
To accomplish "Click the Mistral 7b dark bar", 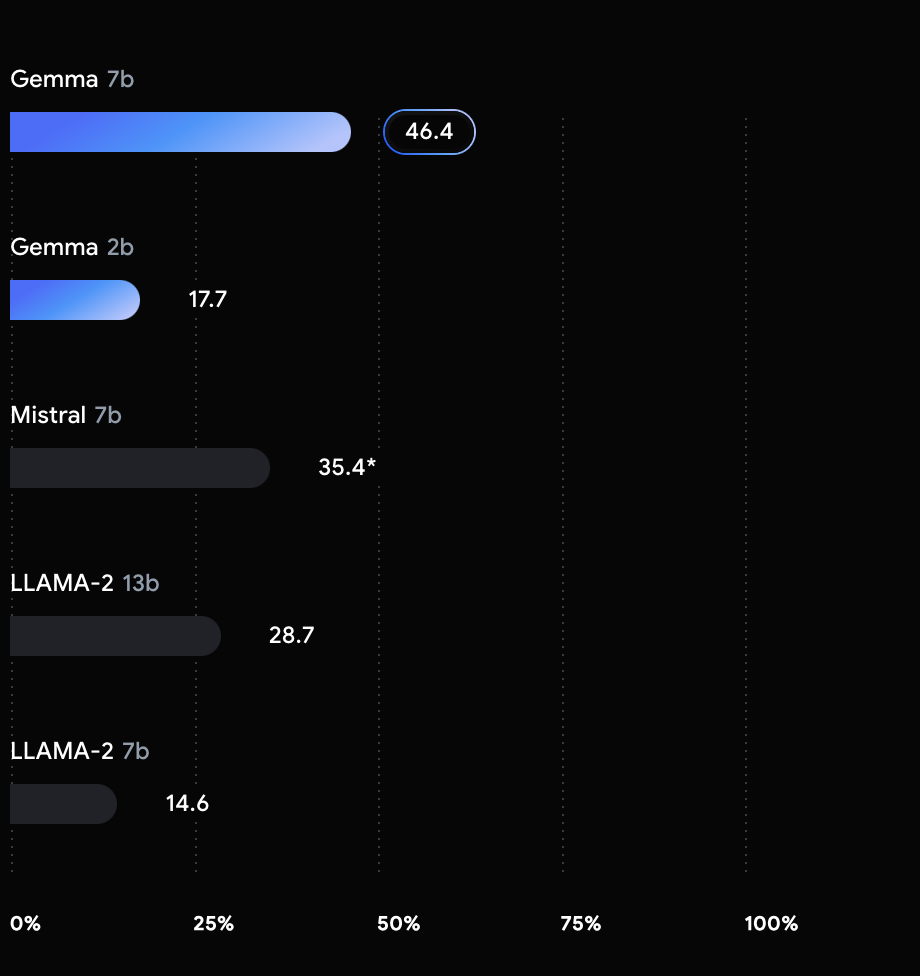I will tap(140, 468).
